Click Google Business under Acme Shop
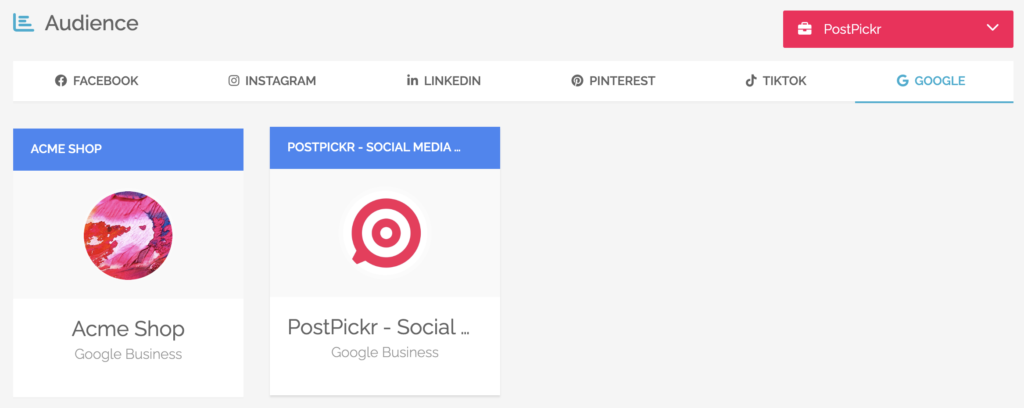This screenshot has height=408, width=1024. tap(128, 354)
